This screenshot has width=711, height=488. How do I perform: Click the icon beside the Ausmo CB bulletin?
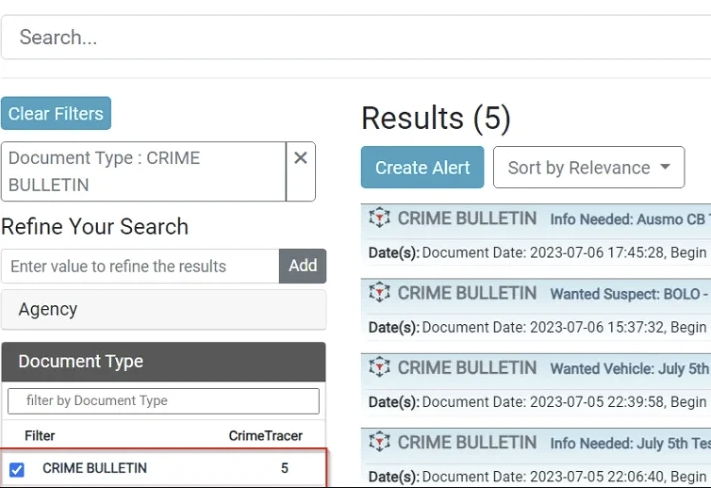coord(379,218)
